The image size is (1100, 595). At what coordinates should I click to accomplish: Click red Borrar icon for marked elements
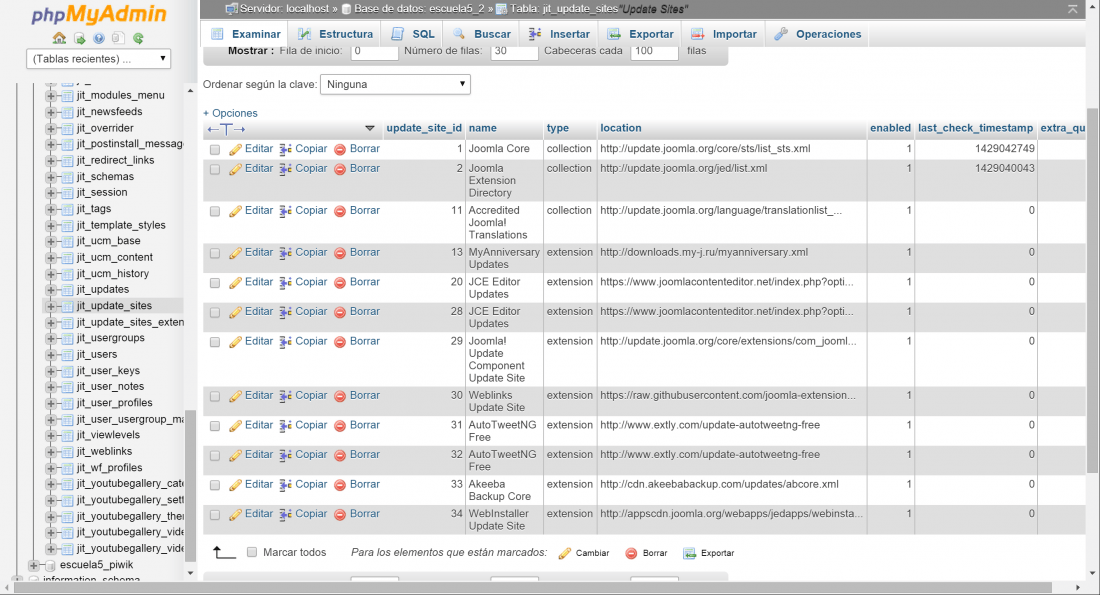tap(631, 554)
